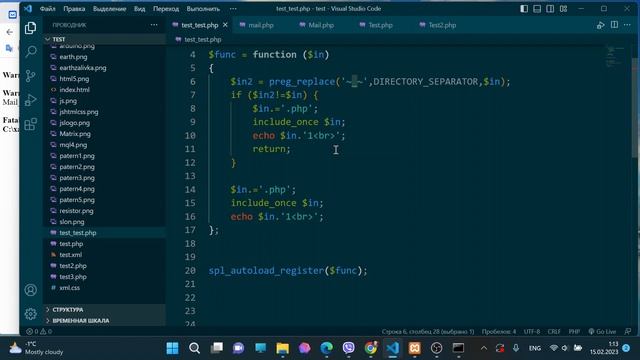640x360 pixels.
Task: Expand the СТРУКТУРА section
Action: pos(104,309)
